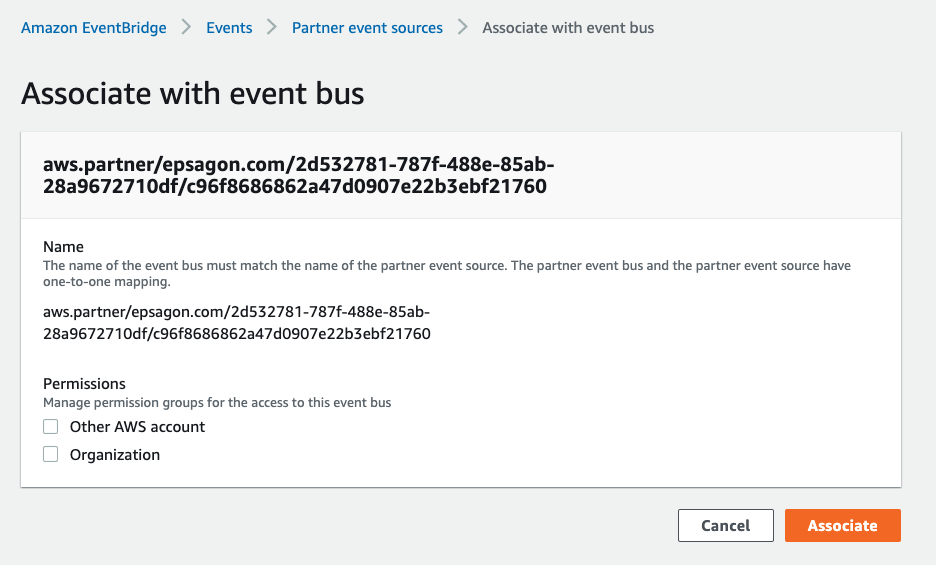The width and height of the screenshot is (936, 565).
Task: Click the bold event source name header
Action: pyautogui.click(x=298, y=175)
